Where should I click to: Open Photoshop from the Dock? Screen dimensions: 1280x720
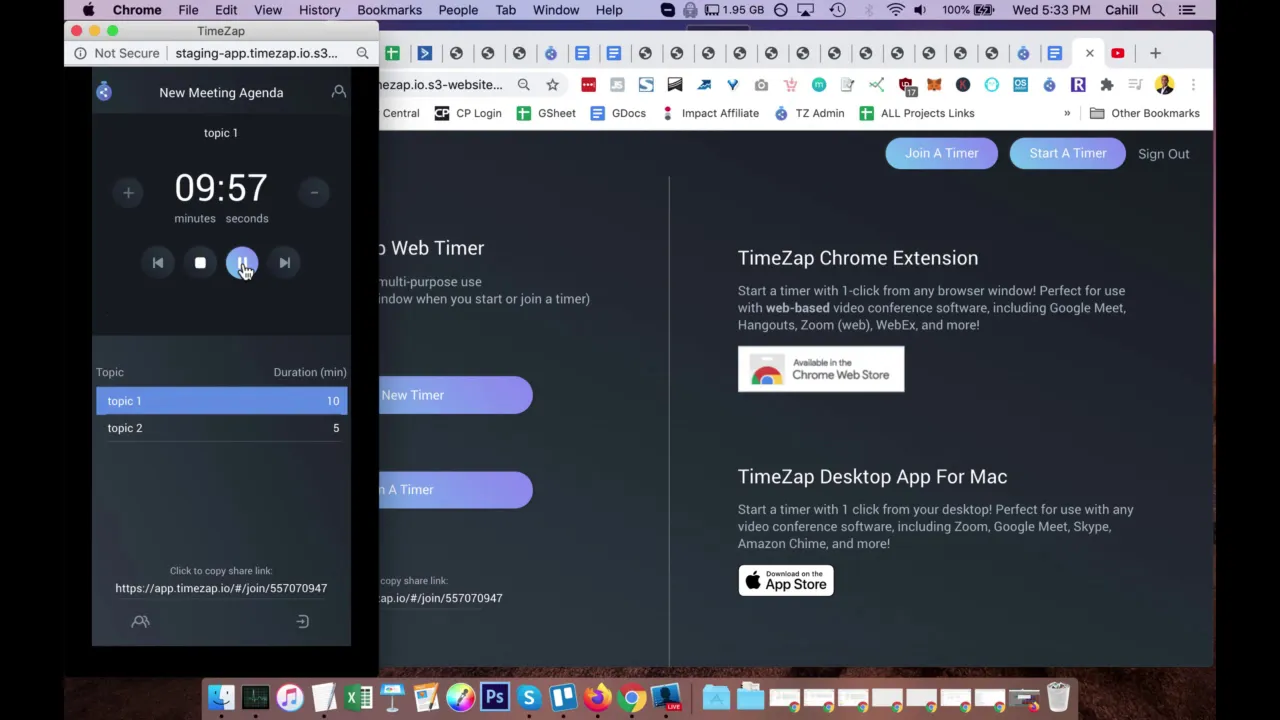(495, 697)
